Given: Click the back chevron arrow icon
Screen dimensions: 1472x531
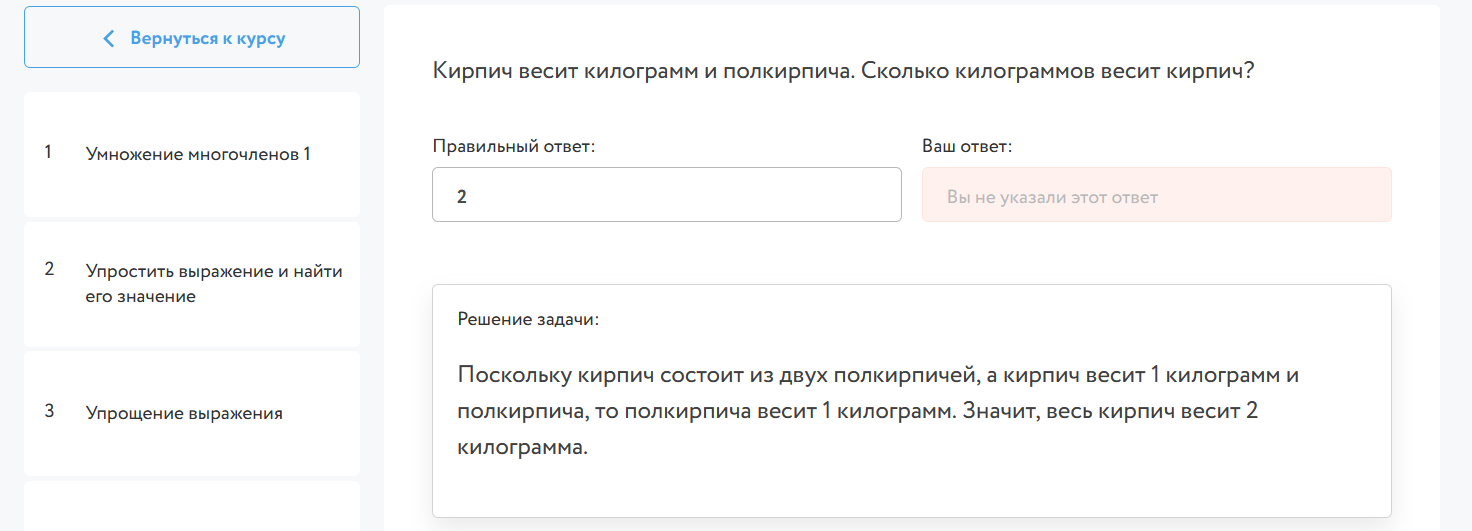Looking at the screenshot, I should (109, 39).
